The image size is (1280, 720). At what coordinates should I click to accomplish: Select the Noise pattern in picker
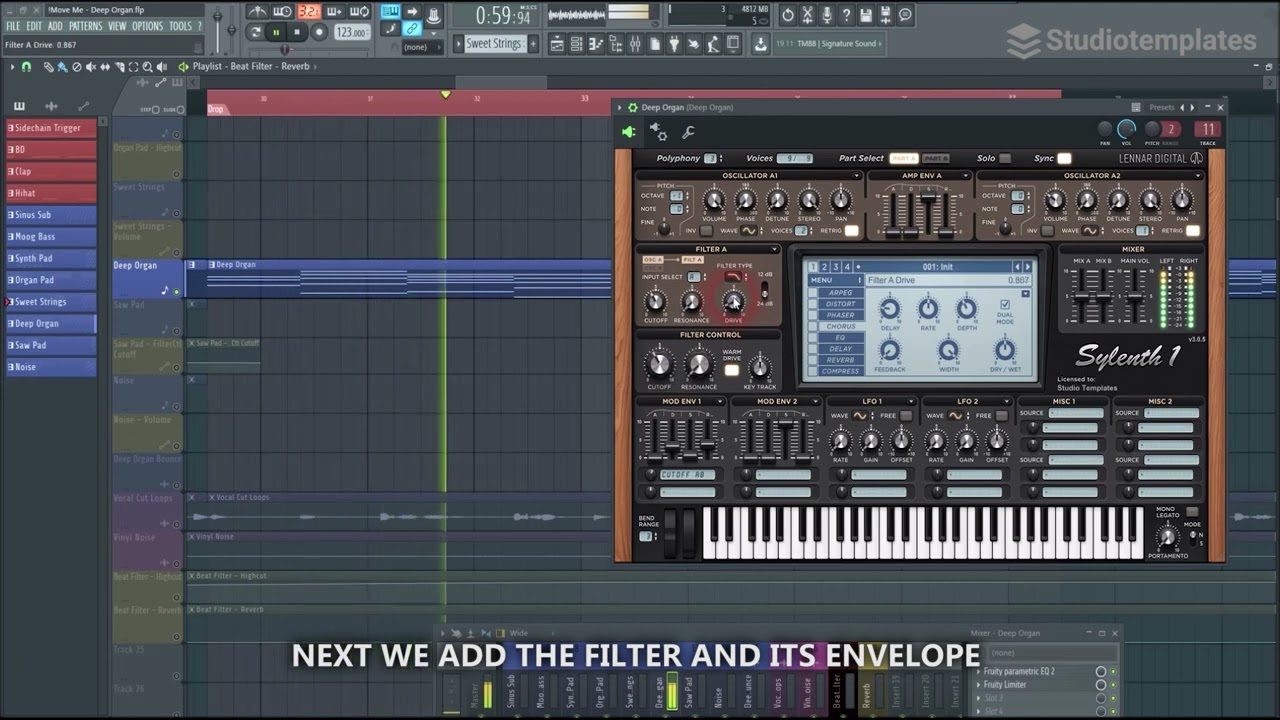tap(51, 367)
